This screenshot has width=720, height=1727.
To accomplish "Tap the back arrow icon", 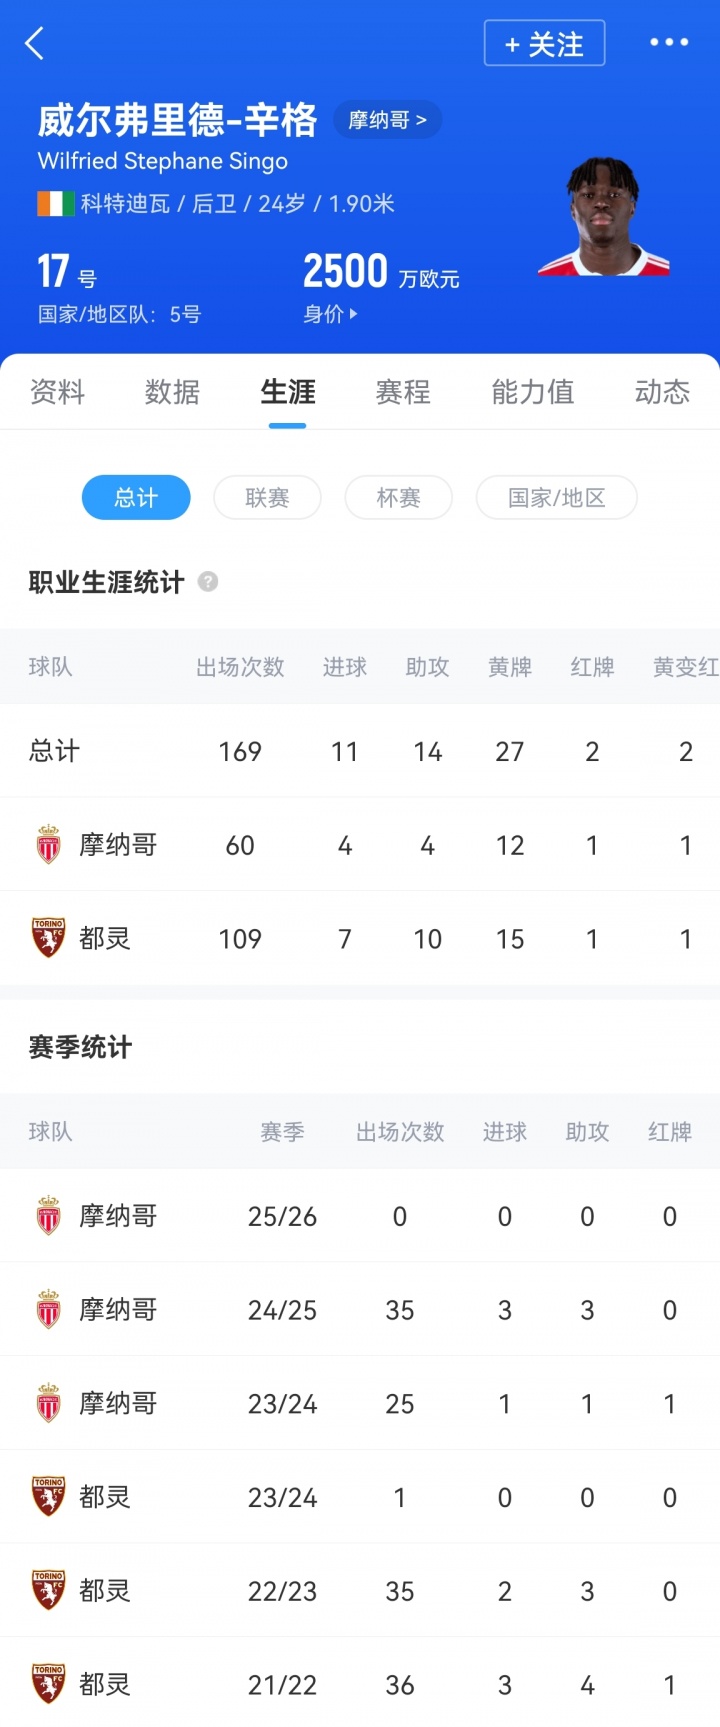I will coord(35,44).
